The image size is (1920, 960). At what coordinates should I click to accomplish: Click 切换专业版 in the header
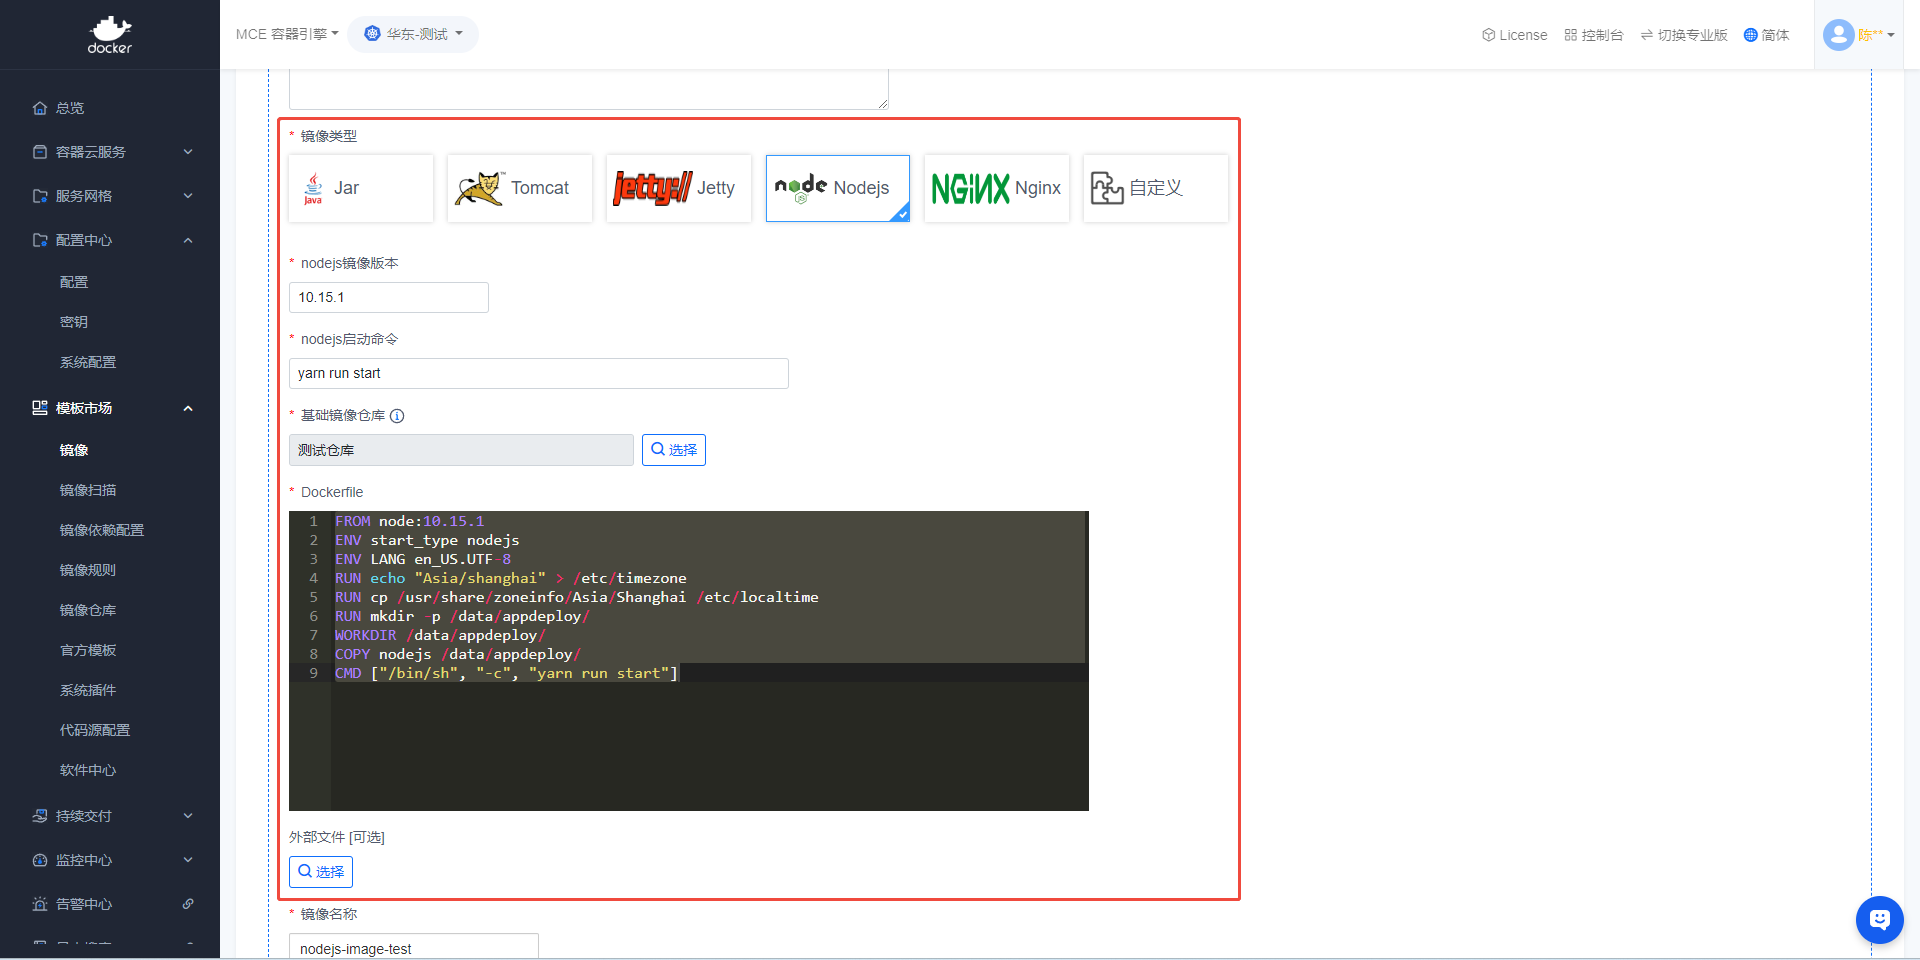coord(1684,35)
